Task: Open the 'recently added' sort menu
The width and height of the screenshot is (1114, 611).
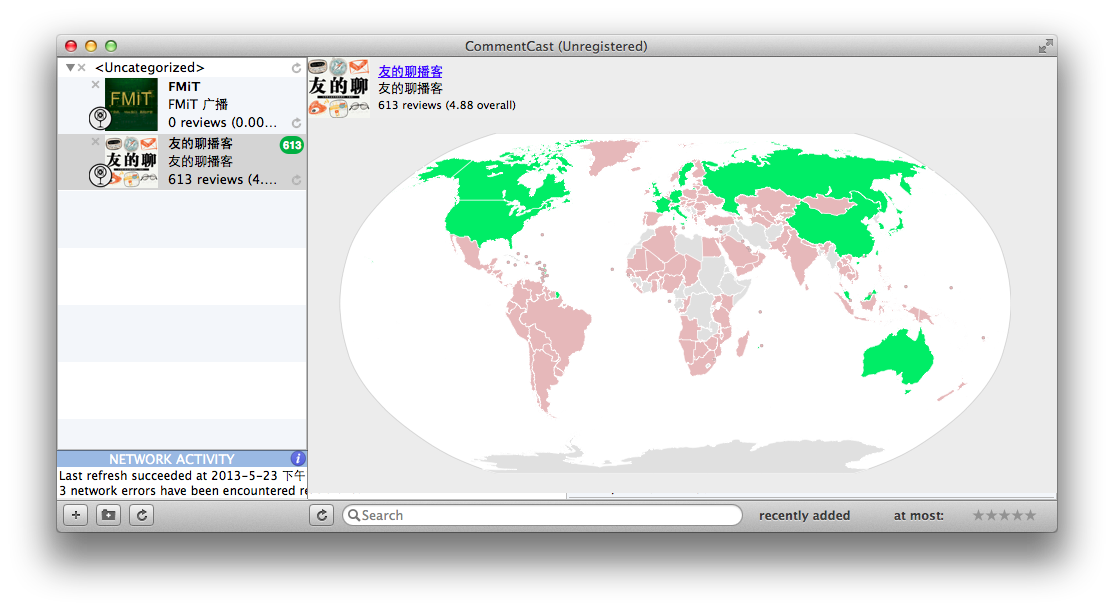Action: [804, 516]
